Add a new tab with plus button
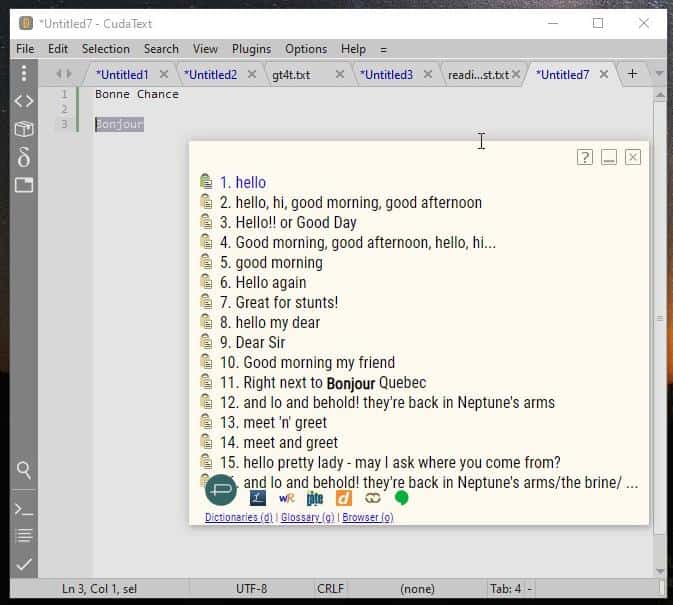The width and height of the screenshot is (673, 605). (632, 74)
